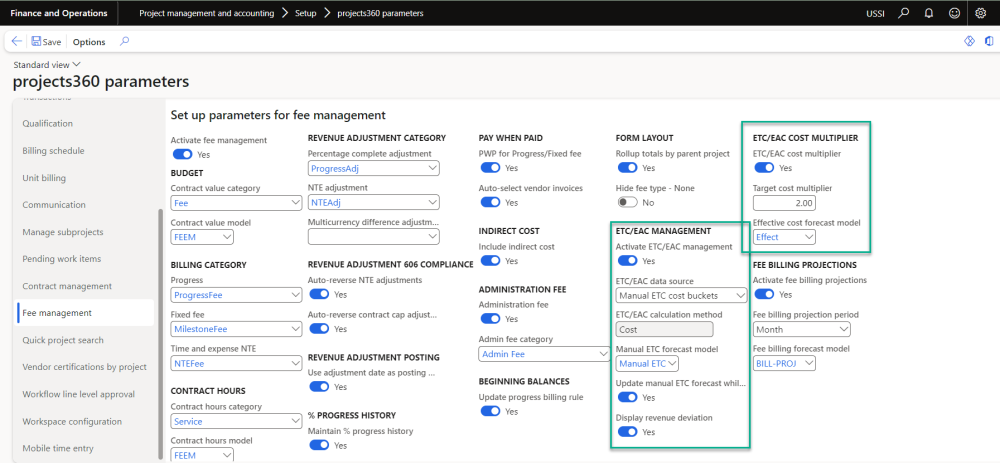Click the Setup breadcrumb link
1000x463 pixels.
click(x=305, y=14)
